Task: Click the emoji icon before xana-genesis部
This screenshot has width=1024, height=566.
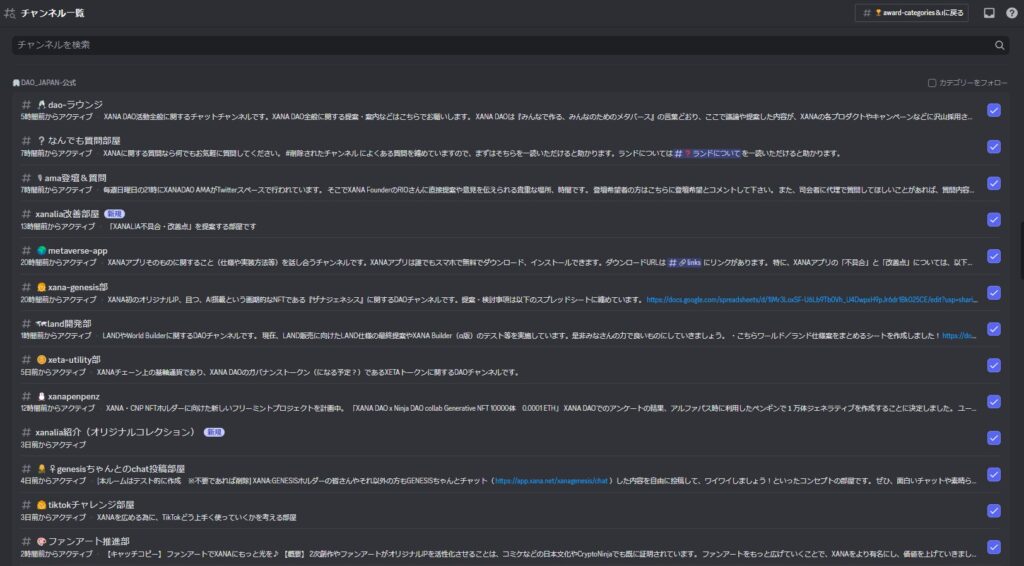Action: click(41, 287)
